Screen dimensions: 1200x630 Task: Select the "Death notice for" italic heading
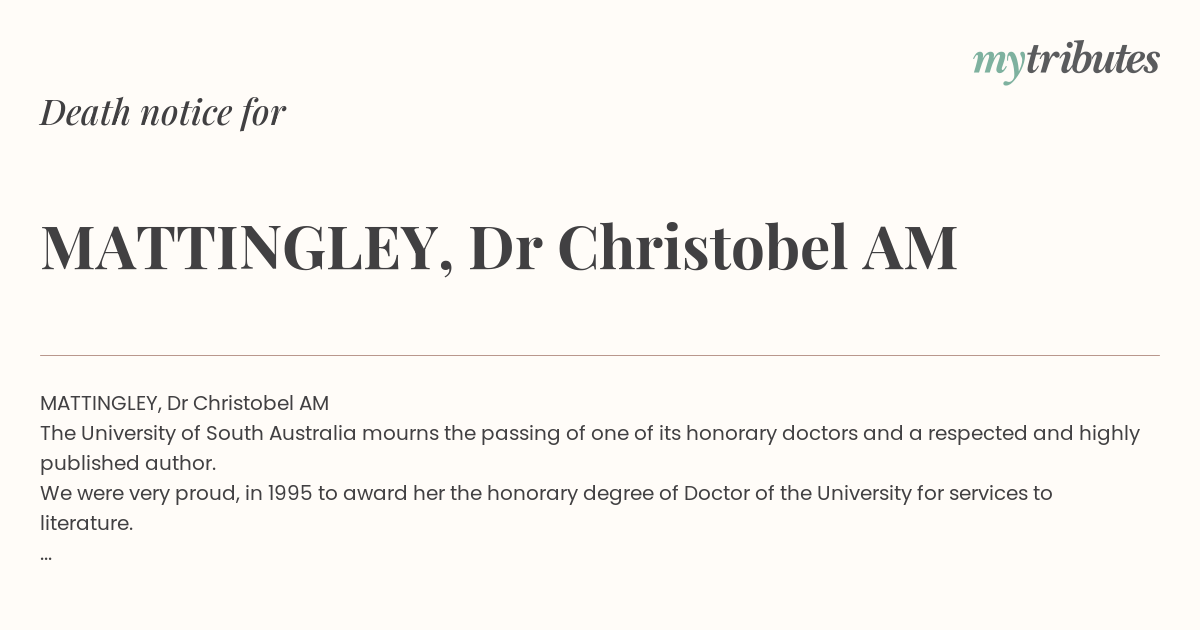(163, 112)
